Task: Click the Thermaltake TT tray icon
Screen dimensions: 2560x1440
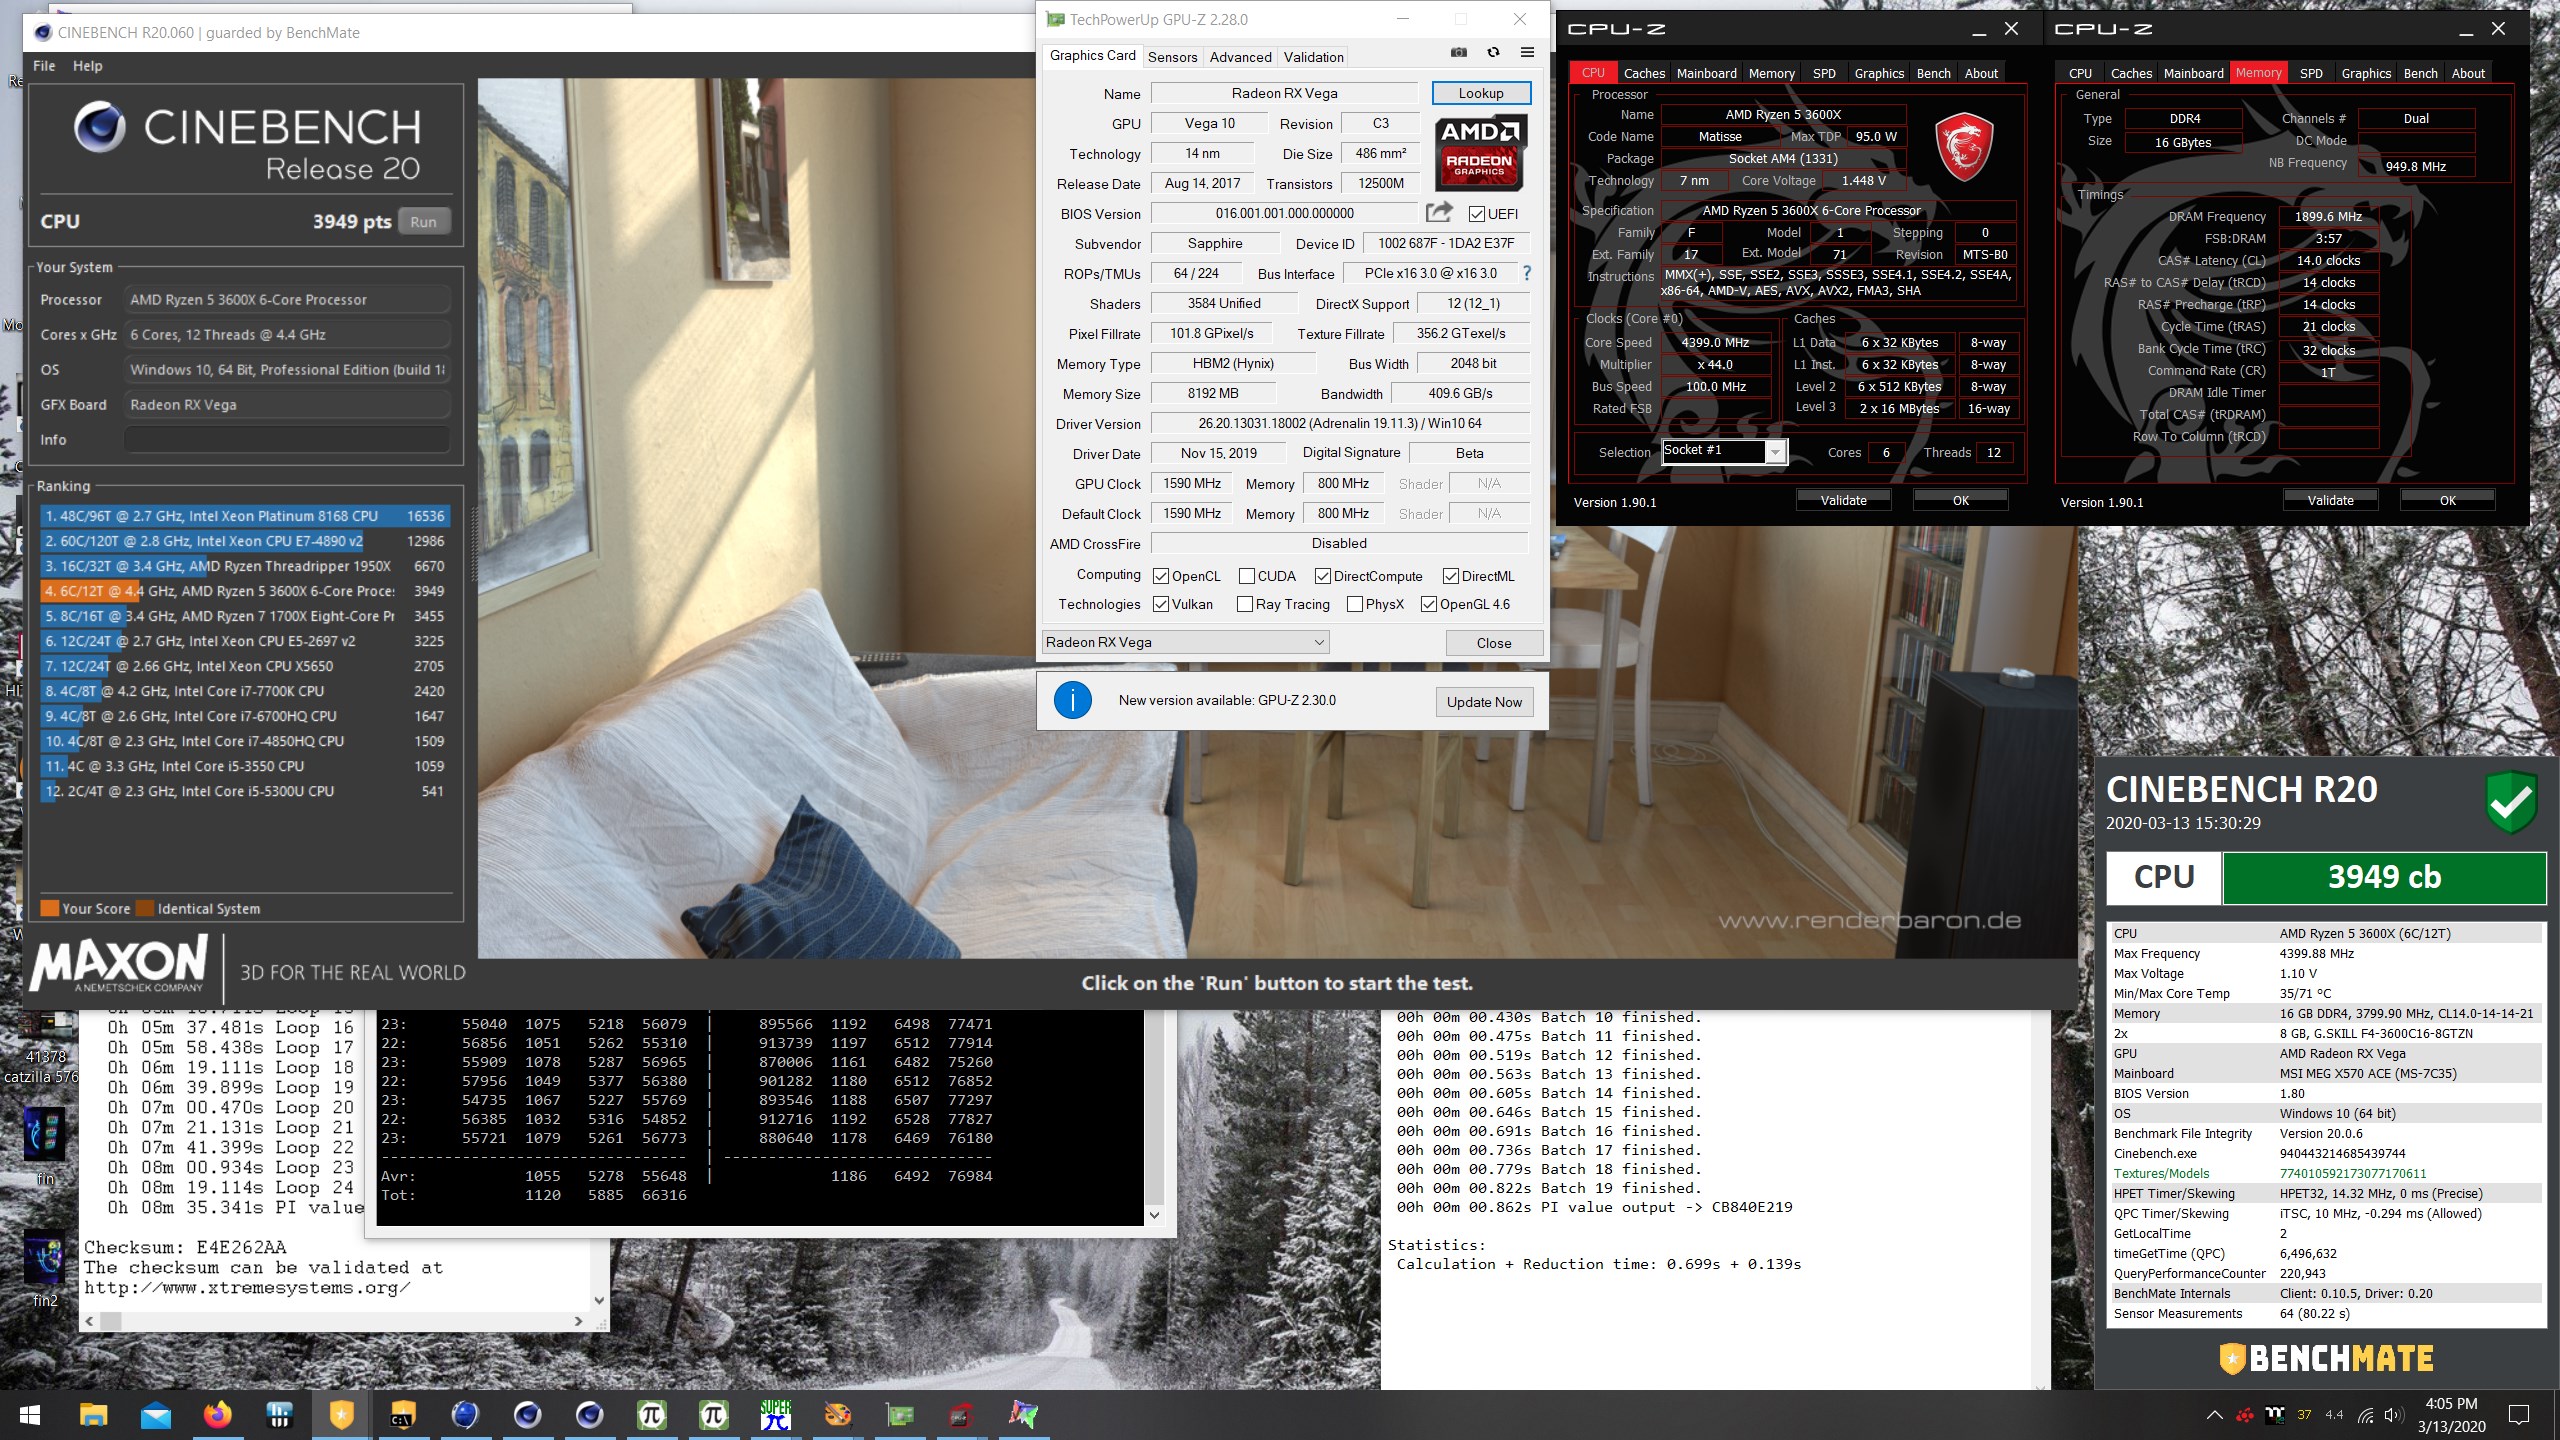Action: click(x=2275, y=1415)
